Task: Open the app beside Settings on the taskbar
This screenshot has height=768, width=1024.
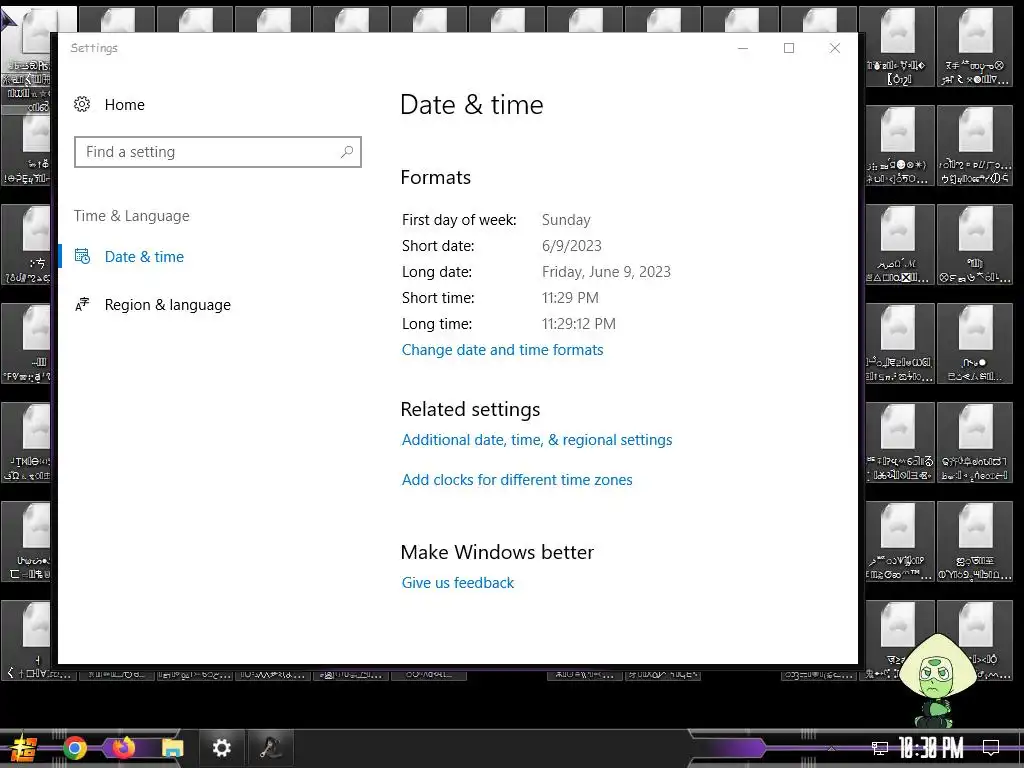Action: click(x=270, y=748)
